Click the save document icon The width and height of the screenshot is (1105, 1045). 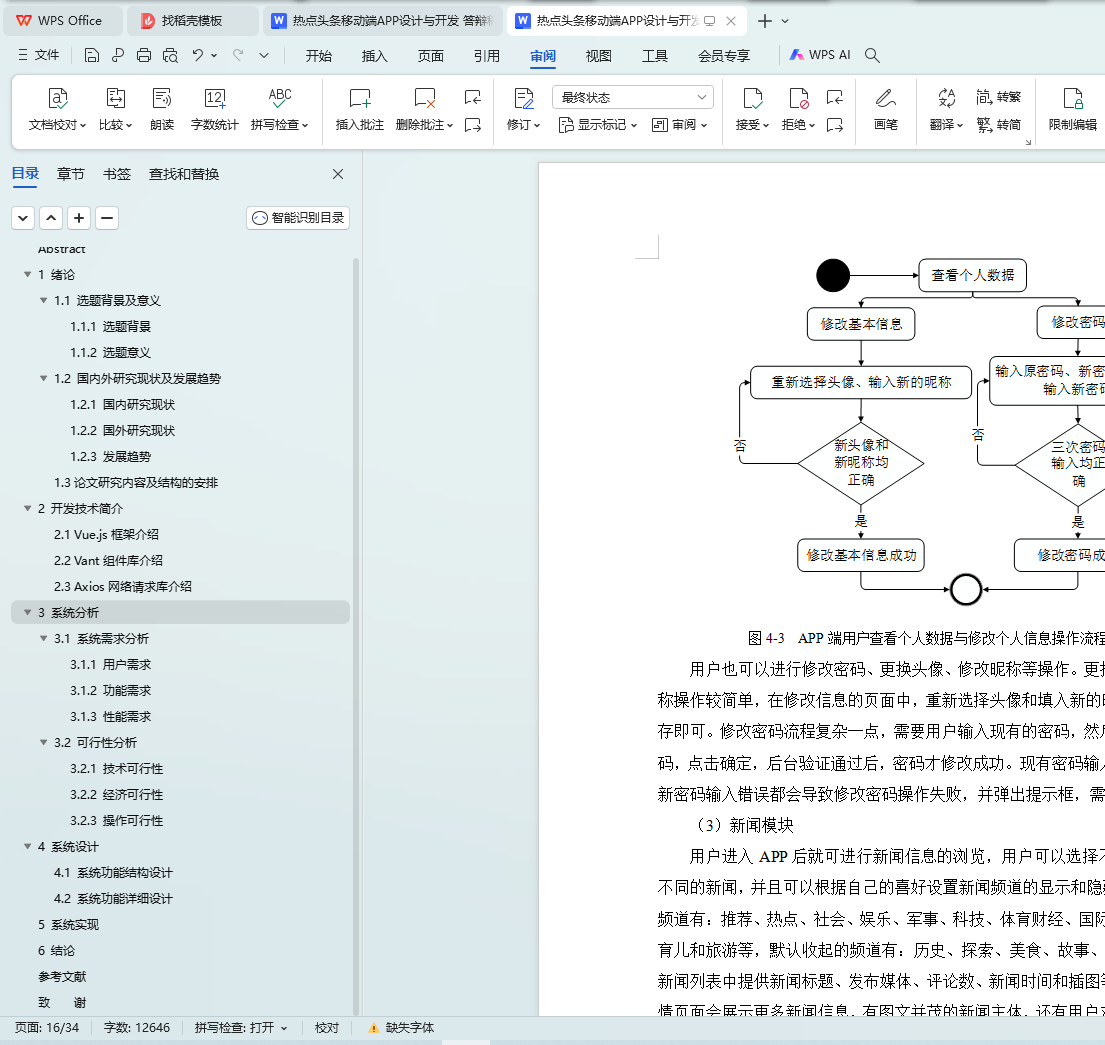(x=92, y=56)
